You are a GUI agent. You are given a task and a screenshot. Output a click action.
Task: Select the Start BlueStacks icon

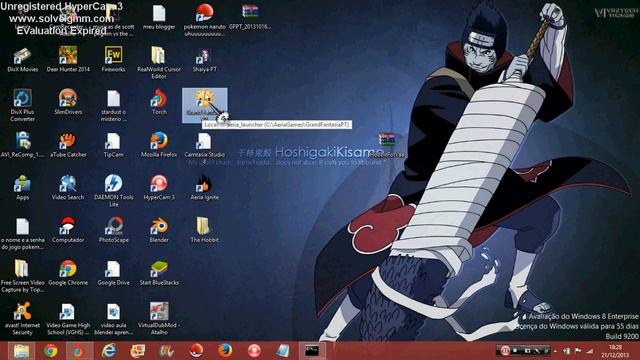159,273
